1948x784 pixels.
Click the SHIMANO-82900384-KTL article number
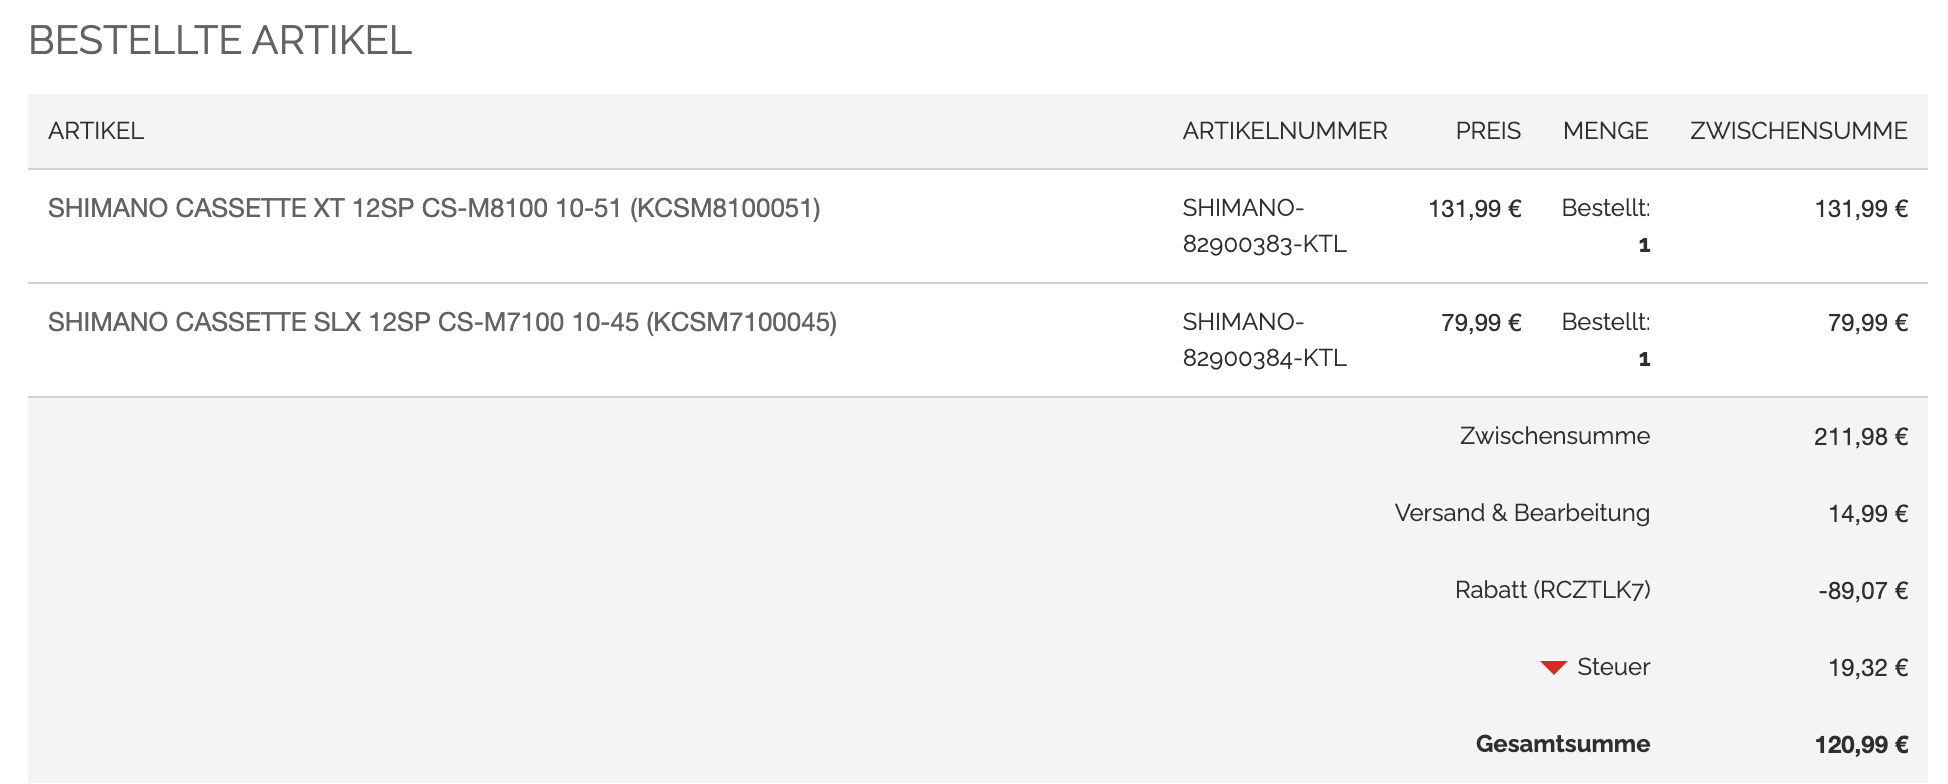(1264, 340)
